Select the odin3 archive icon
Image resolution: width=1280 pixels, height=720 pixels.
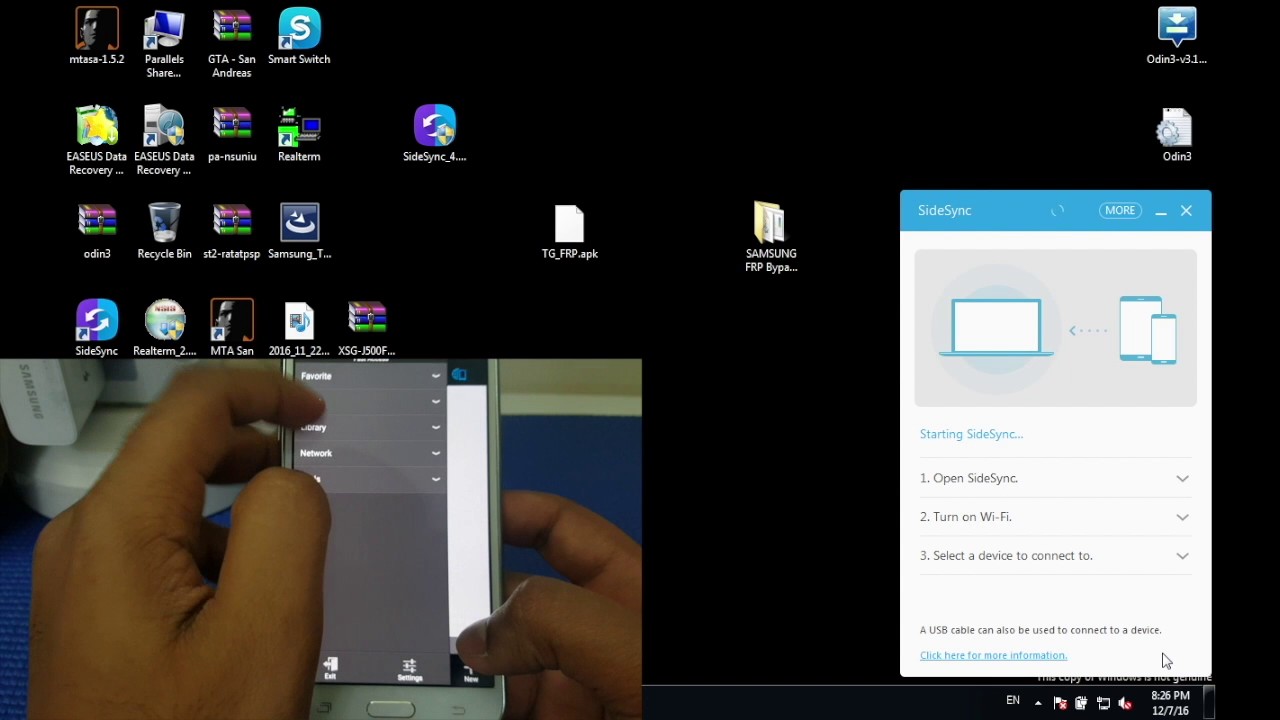point(97,231)
